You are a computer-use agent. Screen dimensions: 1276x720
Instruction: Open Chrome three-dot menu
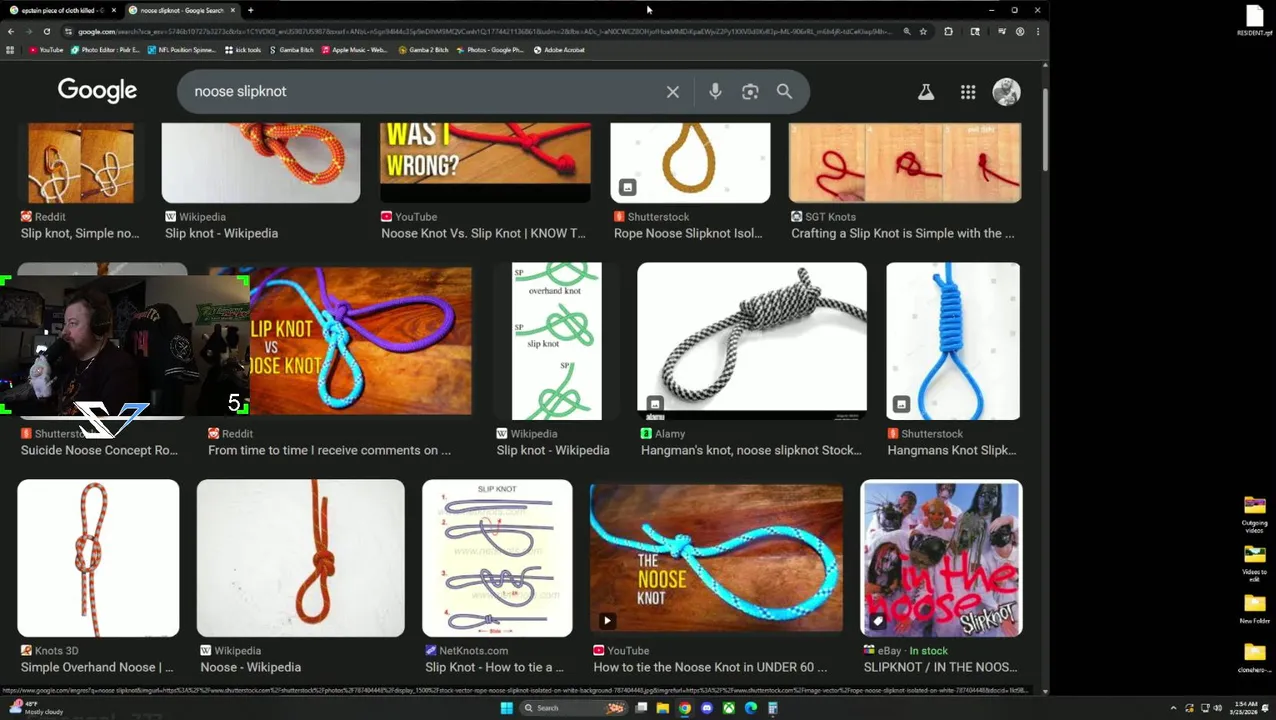pos(1038,32)
